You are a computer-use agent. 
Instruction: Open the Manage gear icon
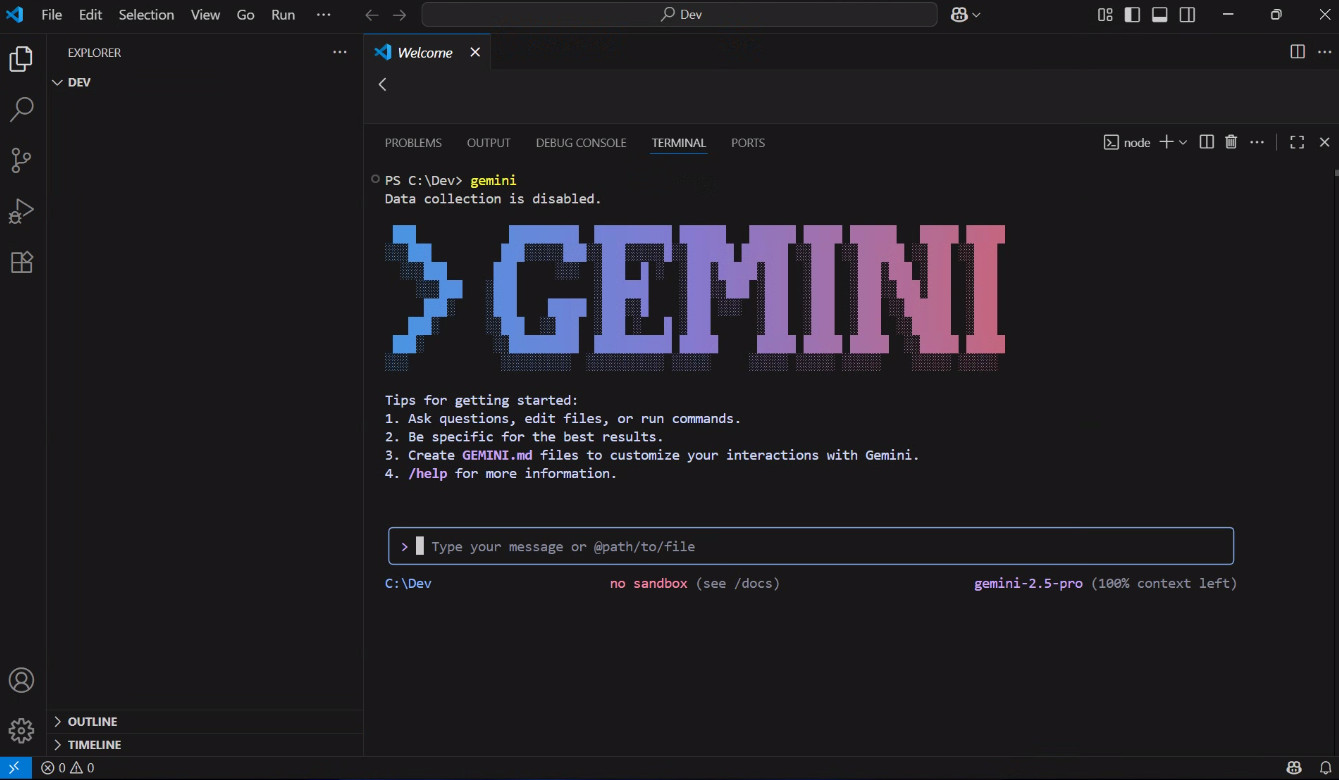click(x=21, y=730)
